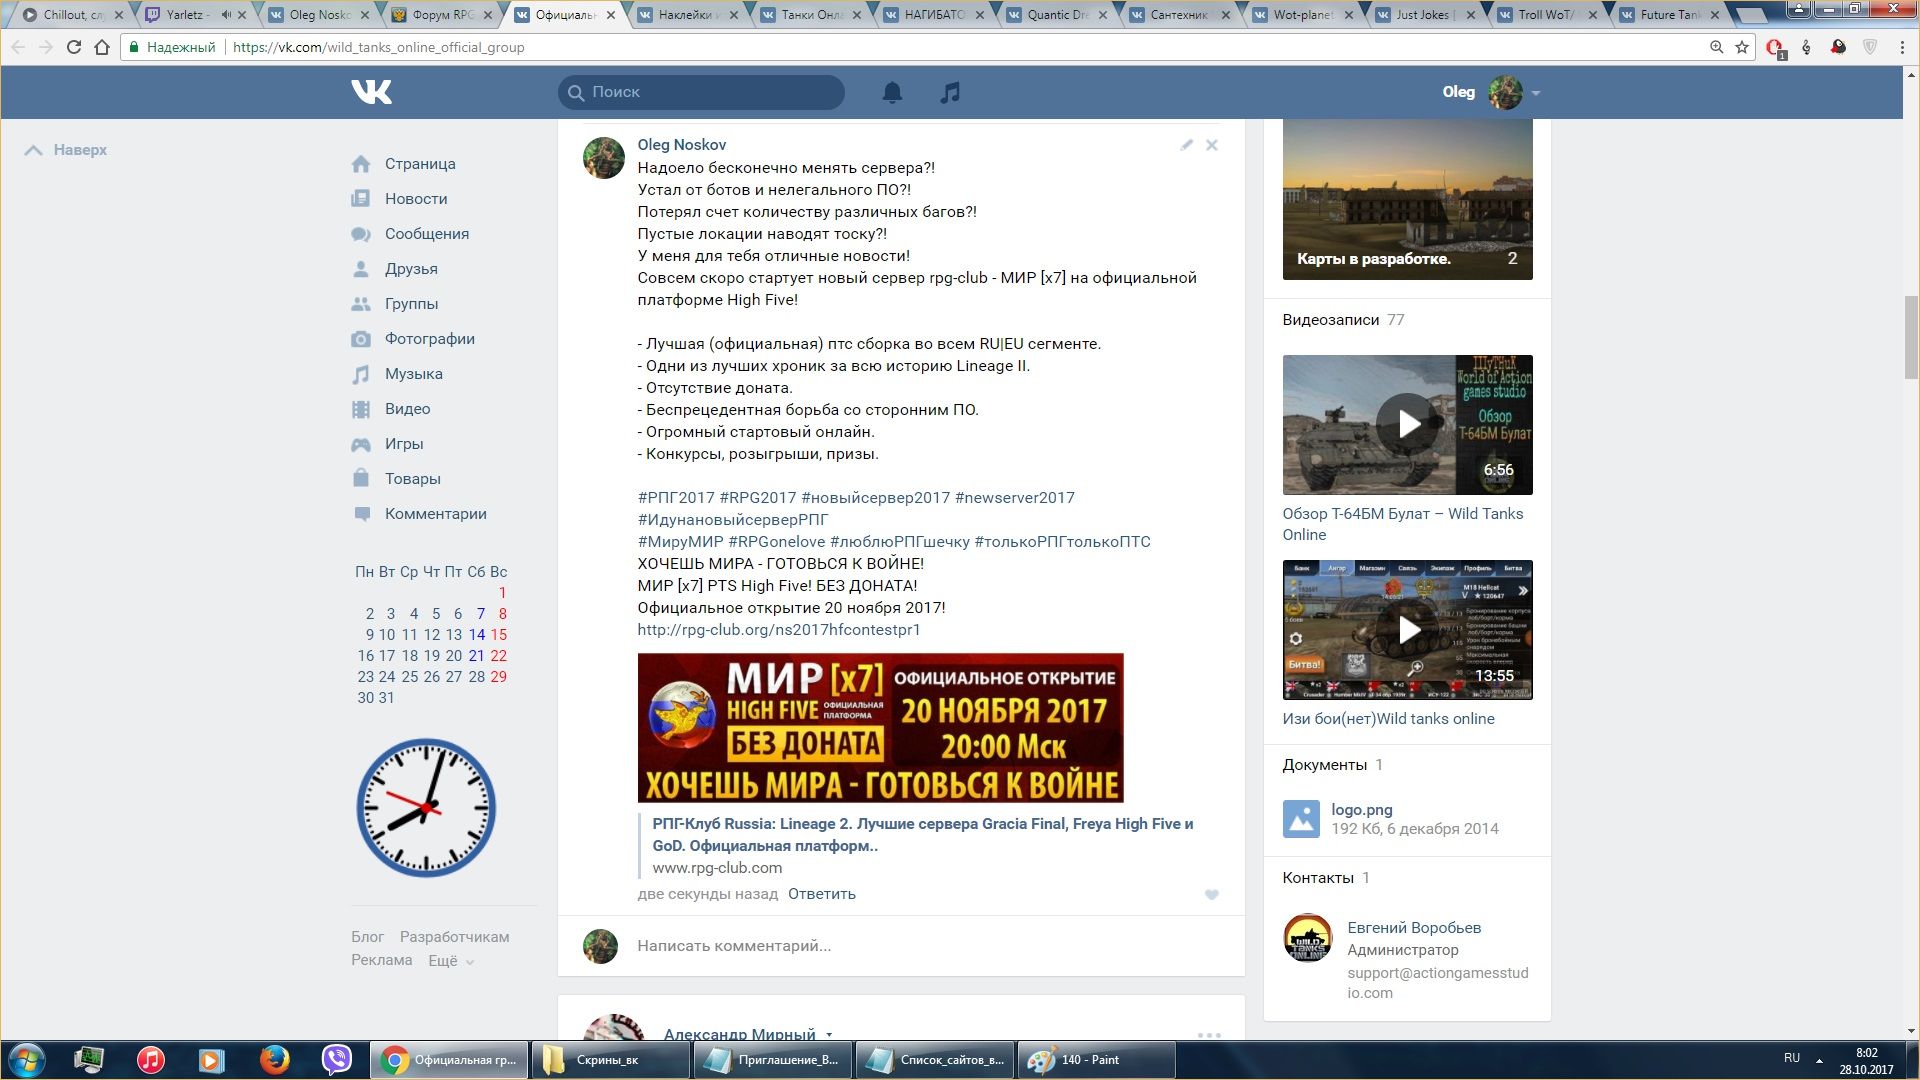Like the post with heart icon
The width and height of the screenshot is (1920, 1080).
(1211, 895)
